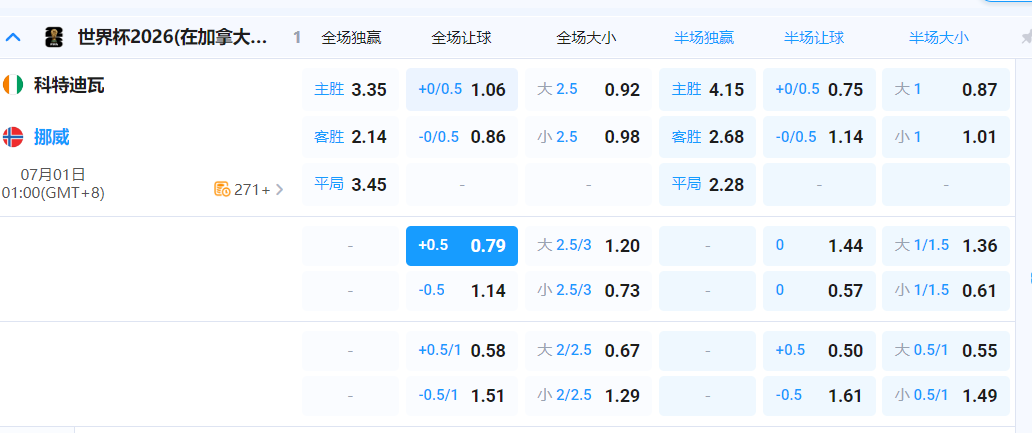Select half-time handicap 0 at 1.44
Viewport: 1032px width, 433px height.
coord(819,246)
